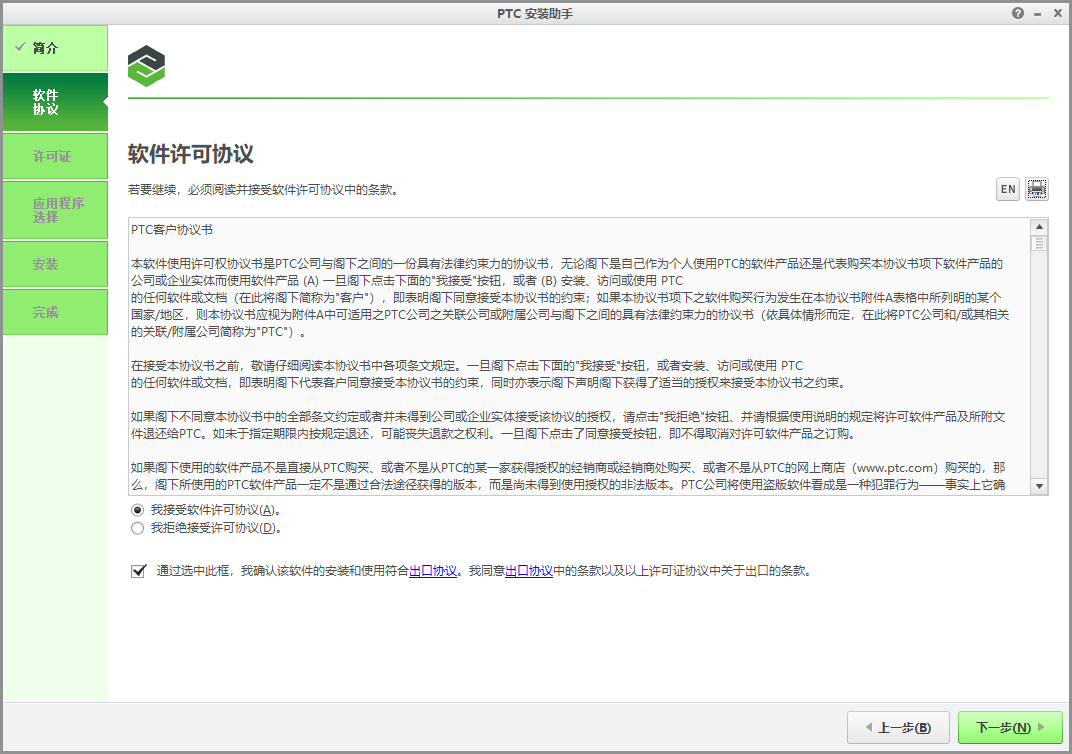This screenshot has height=754, width=1072.
Task: Select the 应用程序选择 step
Action: coord(55,210)
